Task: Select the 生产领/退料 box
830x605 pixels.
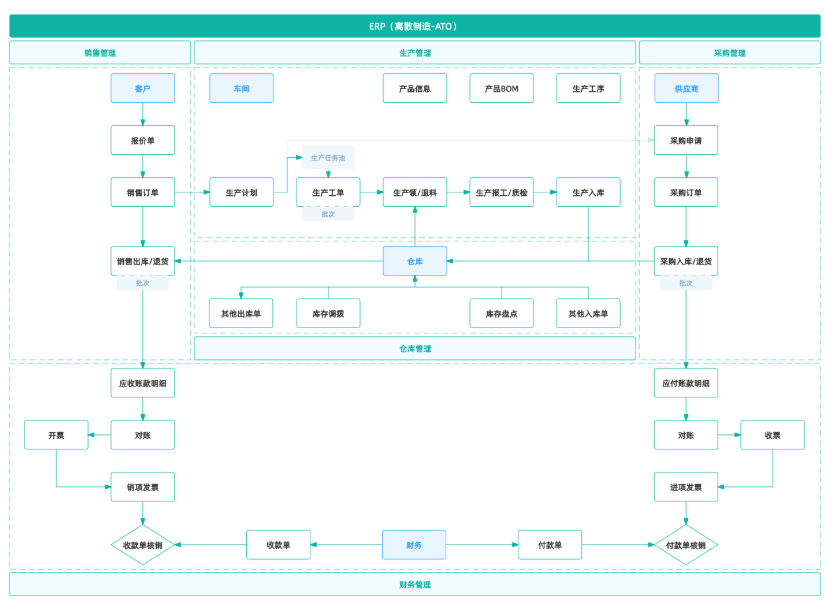Action: click(414, 192)
